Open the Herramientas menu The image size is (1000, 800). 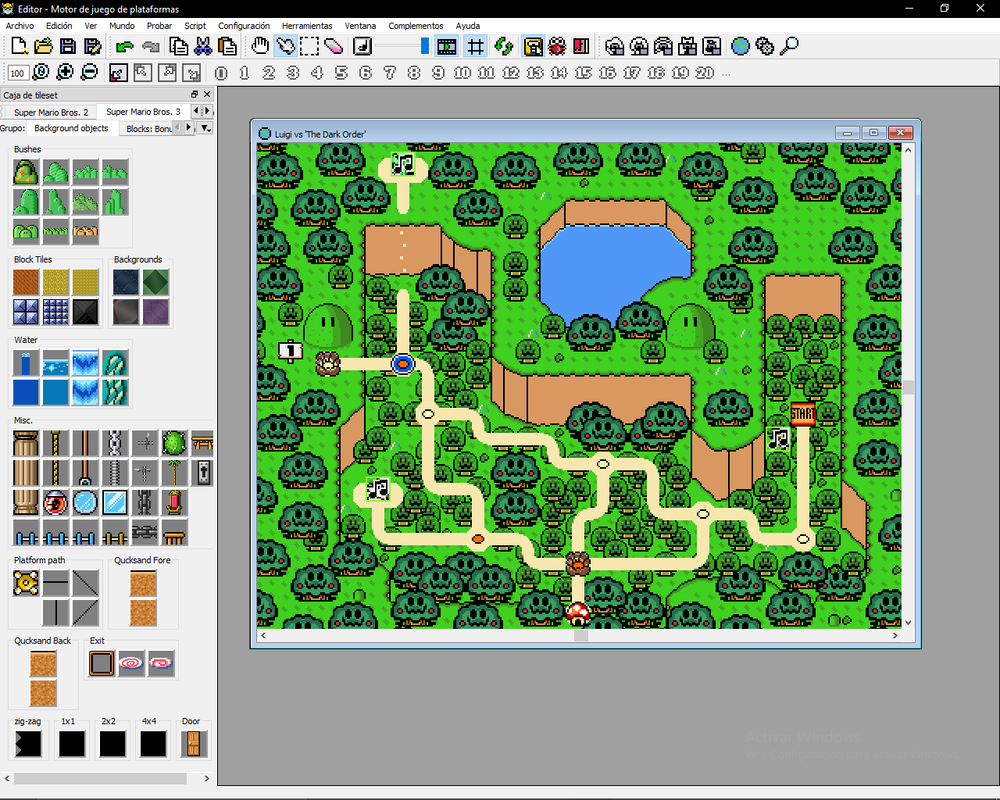307,26
